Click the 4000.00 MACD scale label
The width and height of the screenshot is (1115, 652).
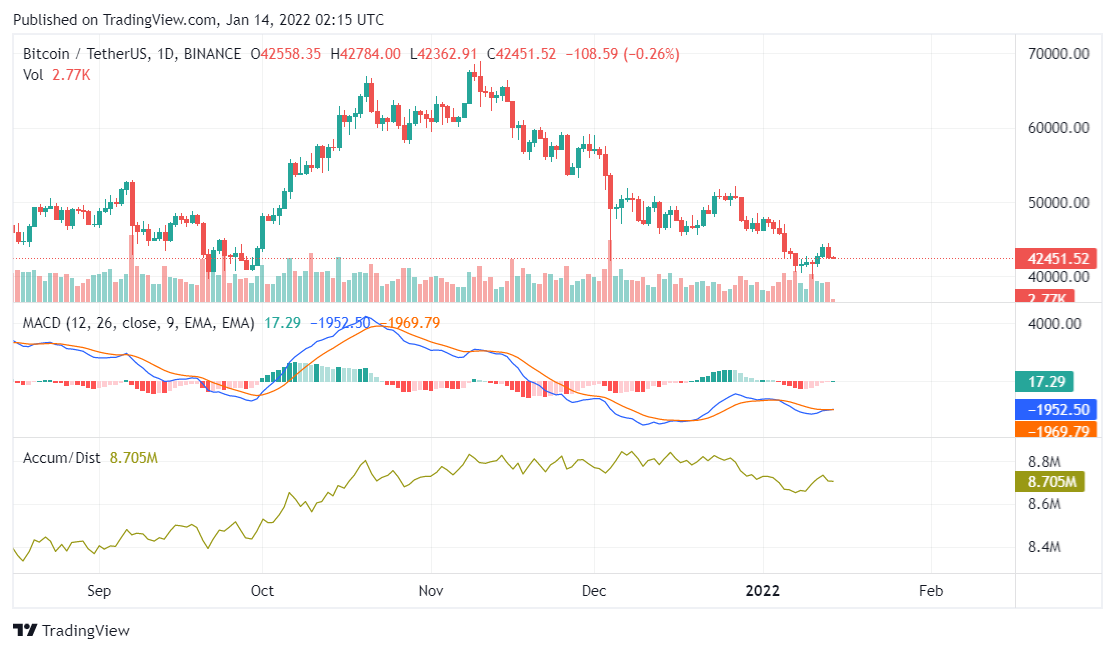coord(1056,324)
